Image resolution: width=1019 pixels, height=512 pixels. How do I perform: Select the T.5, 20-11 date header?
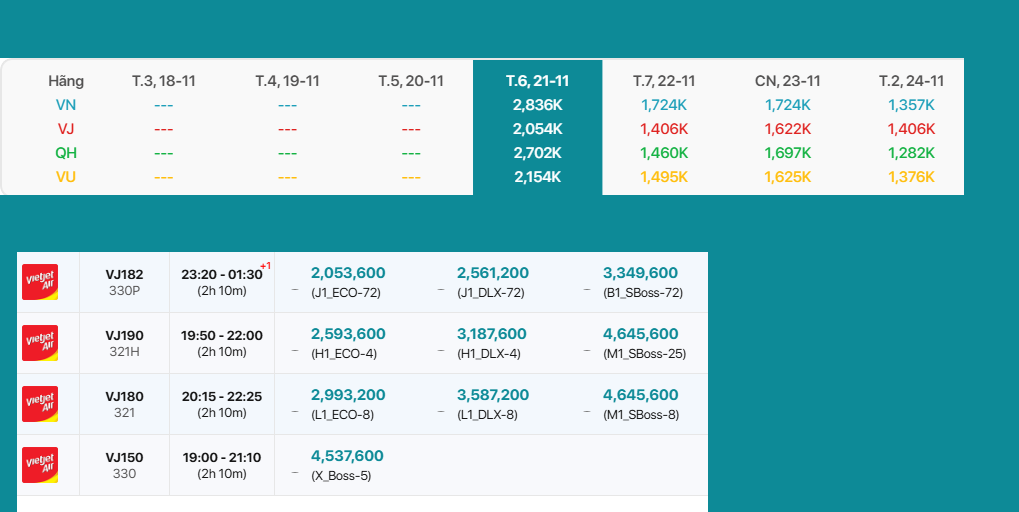click(x=411, y=81)
